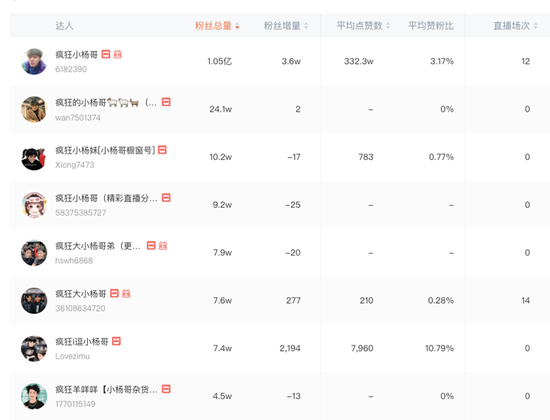Sort by 平均点赞数 column arrows

(x=388, y=26)
